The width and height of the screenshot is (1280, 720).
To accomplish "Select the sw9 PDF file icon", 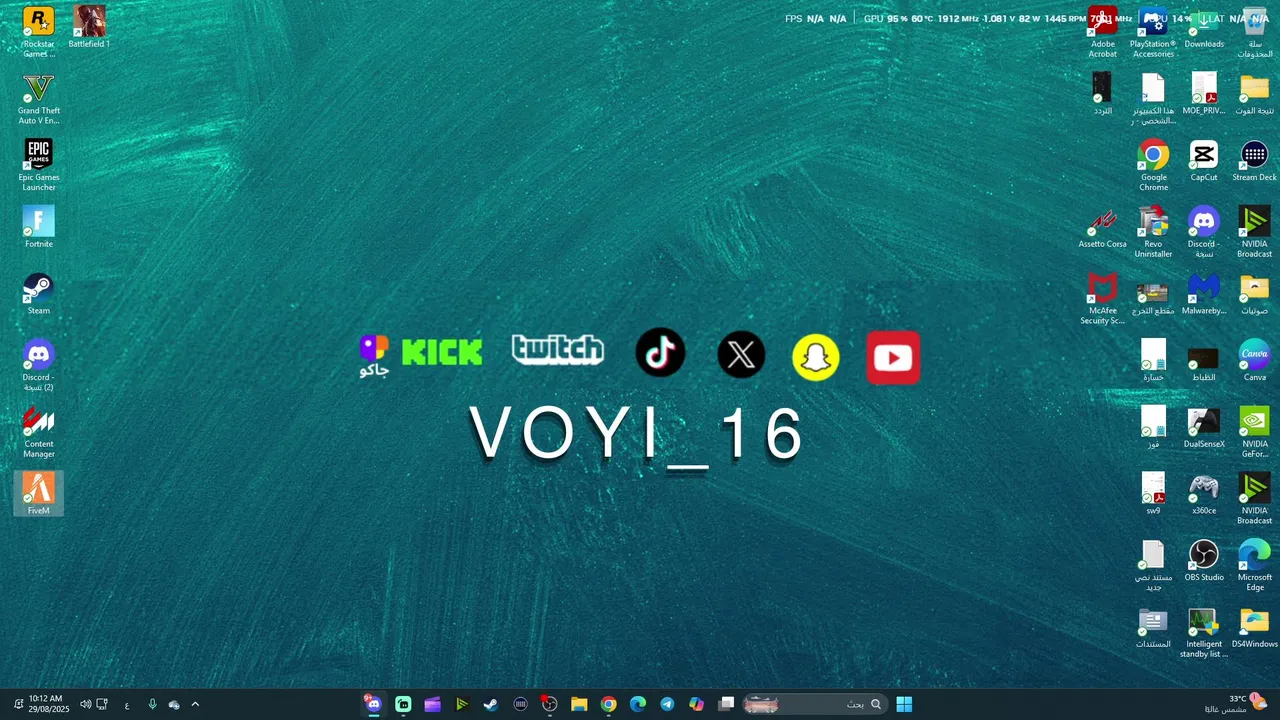I will [x=1153, y=494].
